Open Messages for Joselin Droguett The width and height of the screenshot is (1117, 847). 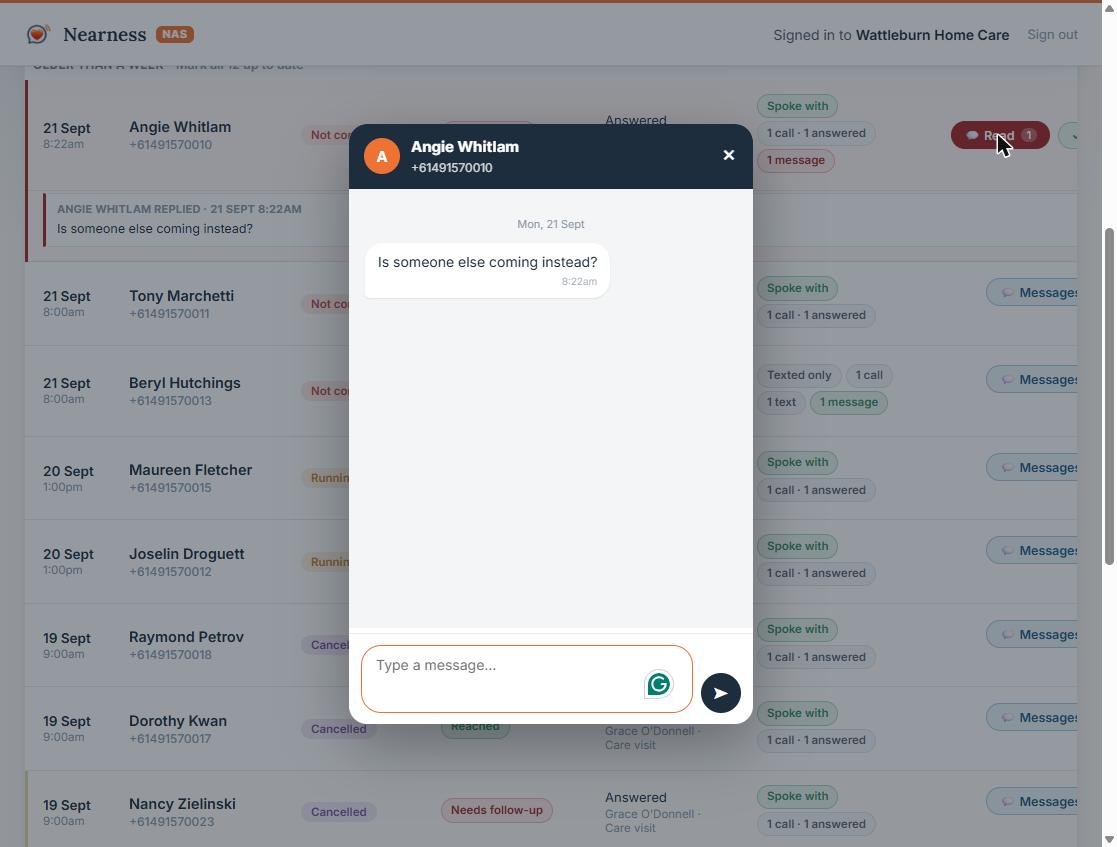1032,551
